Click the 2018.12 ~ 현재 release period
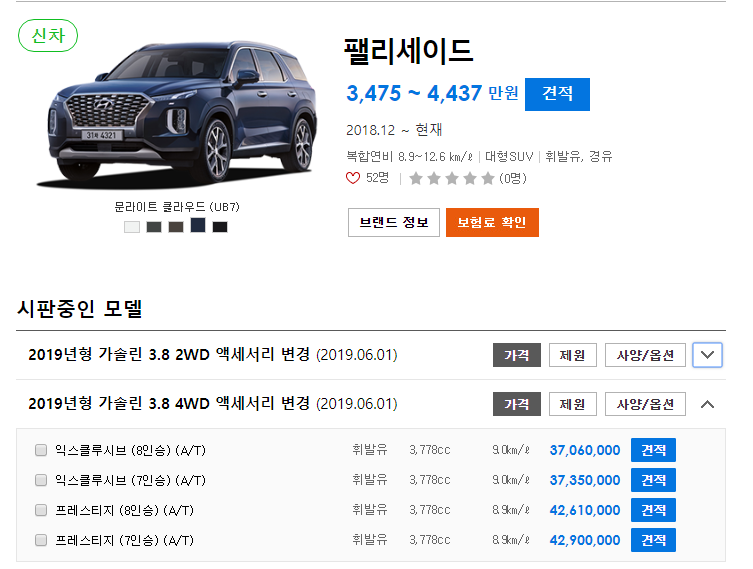 394,130
